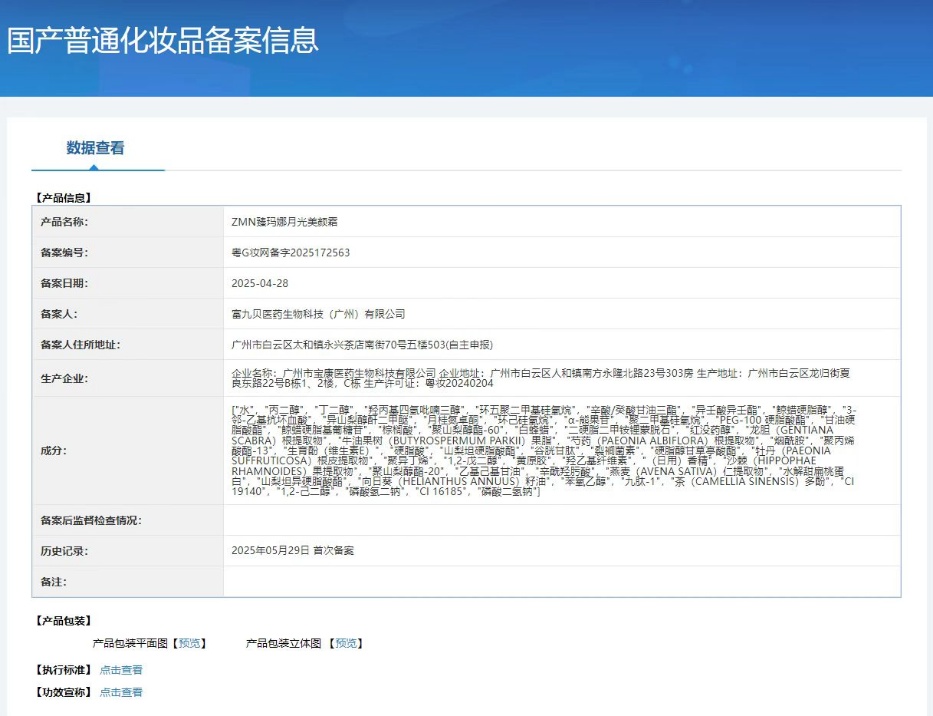Open the 数据查看 tab
Viewport: 933px width, 716px height.
point(96,148)
